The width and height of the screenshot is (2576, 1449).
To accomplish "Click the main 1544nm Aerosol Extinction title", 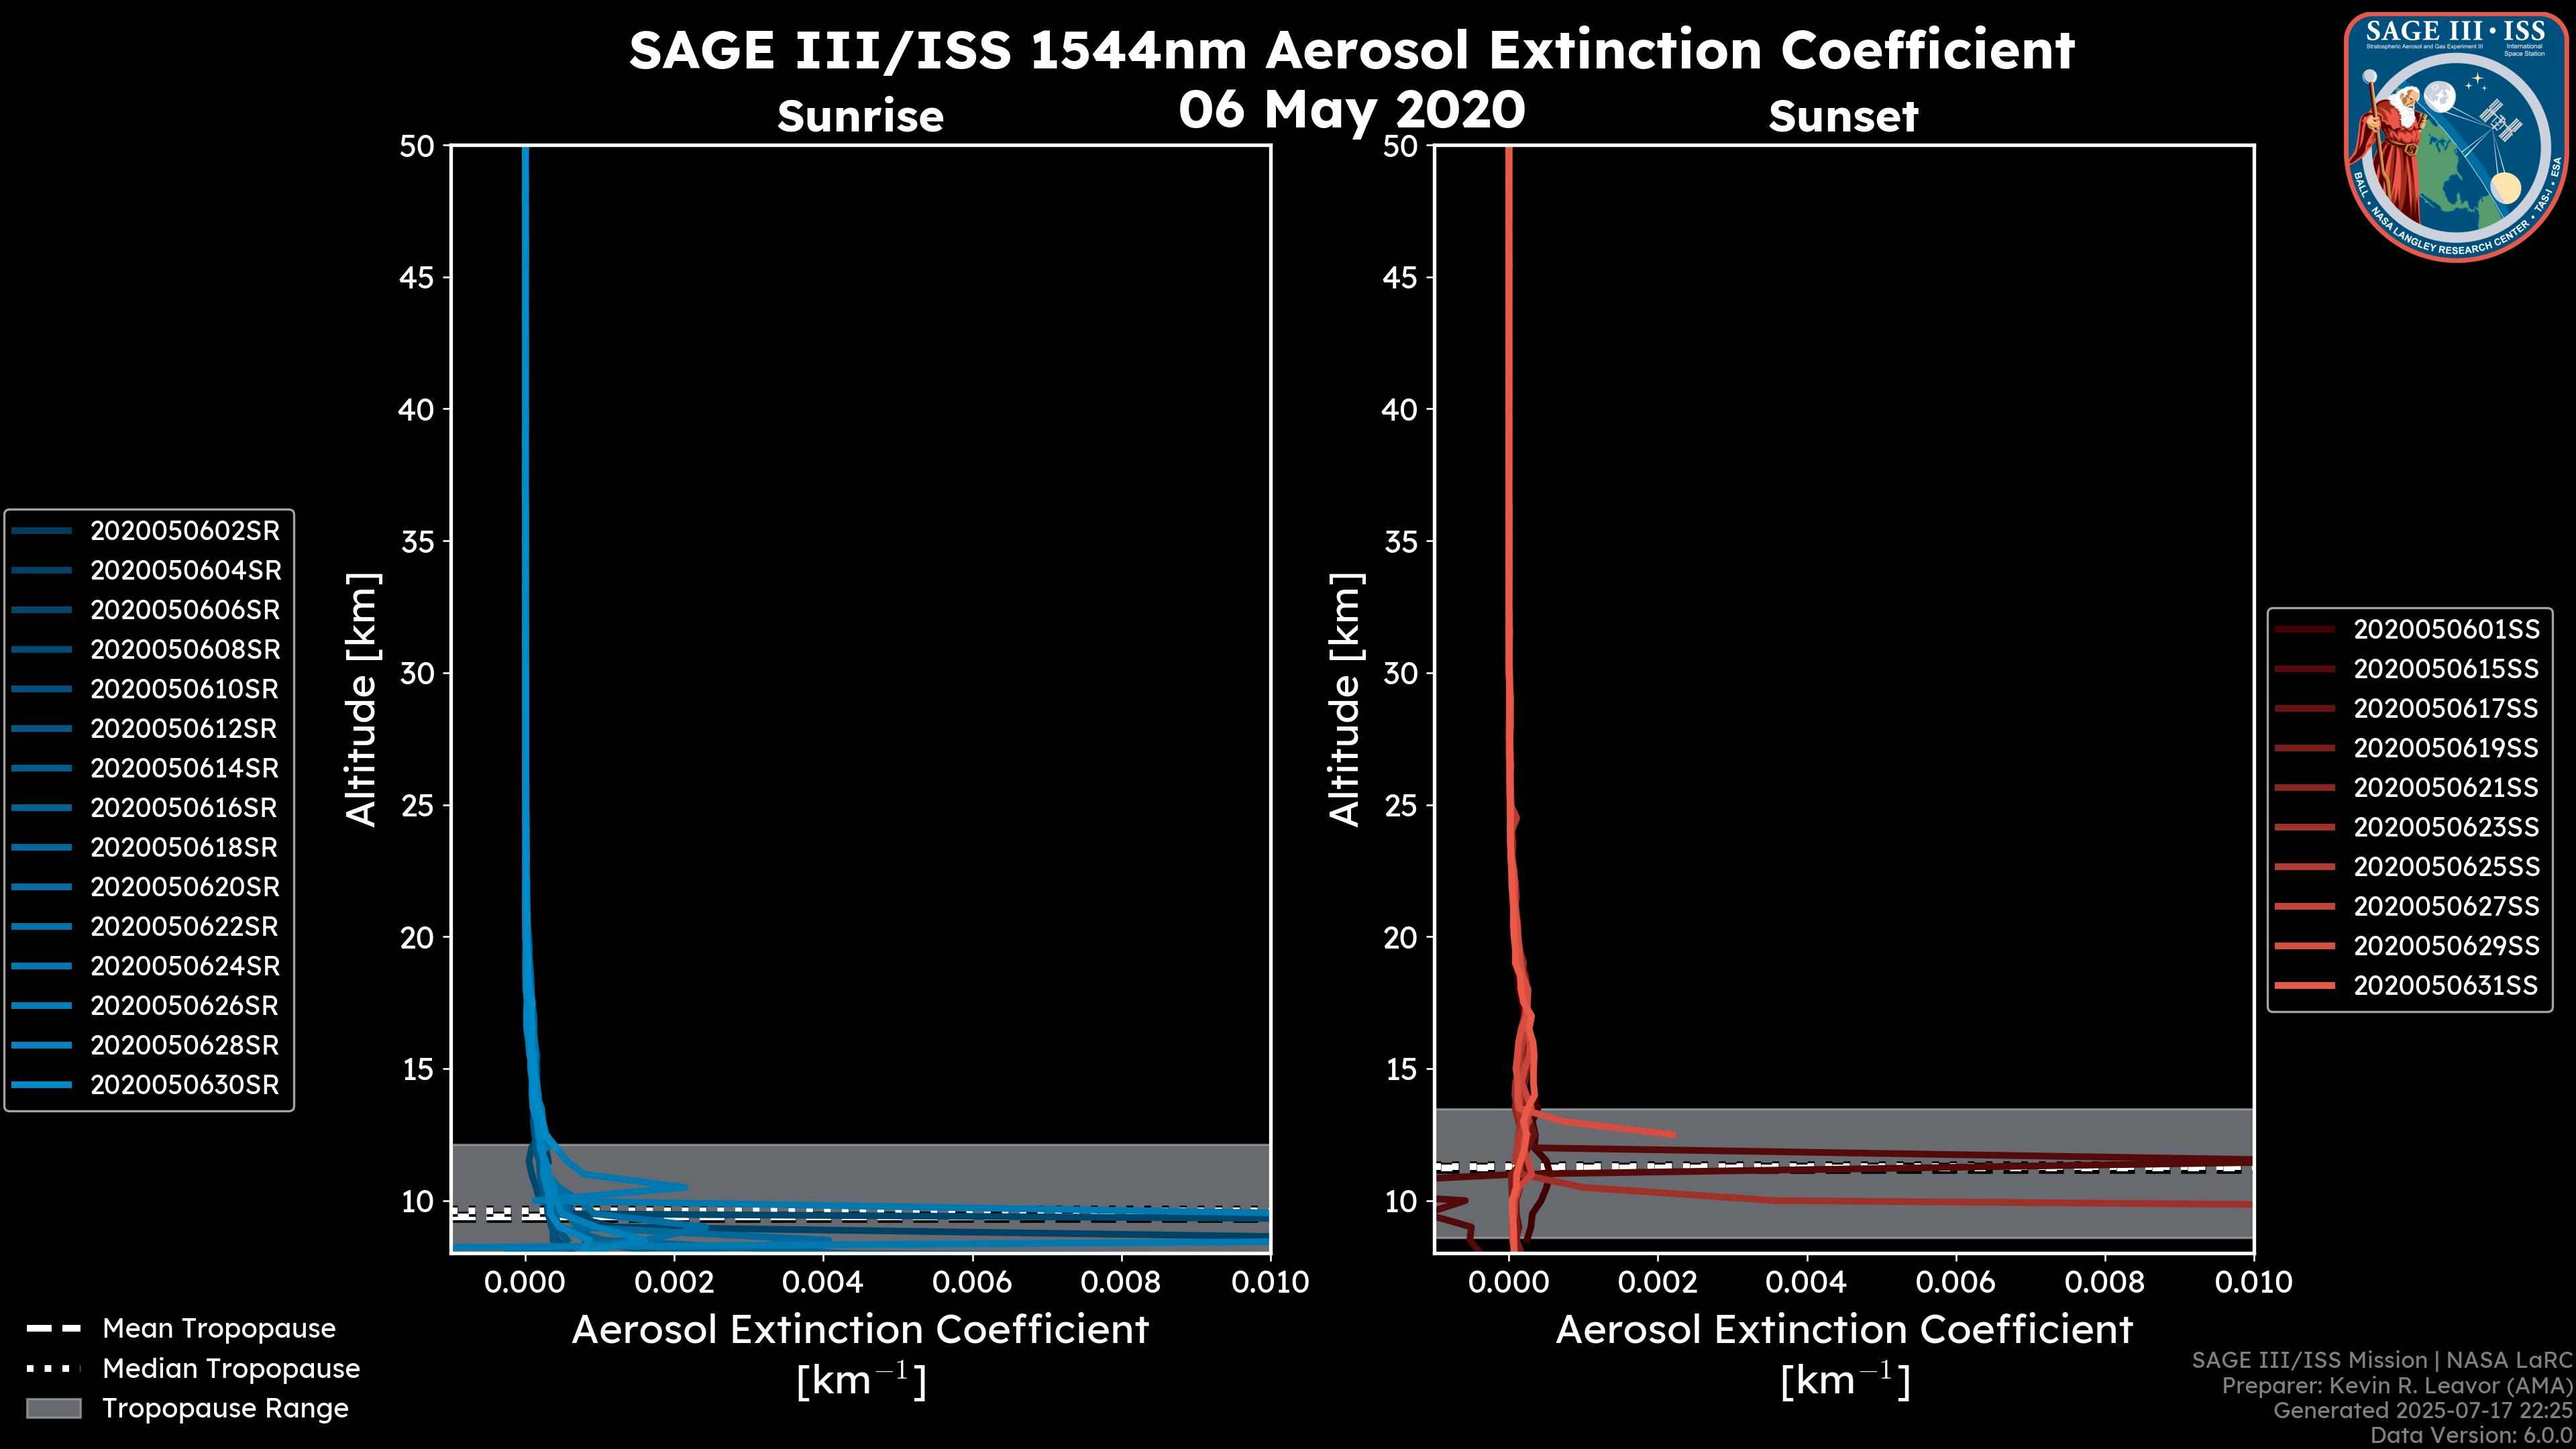I will (x=1351, y=50).
